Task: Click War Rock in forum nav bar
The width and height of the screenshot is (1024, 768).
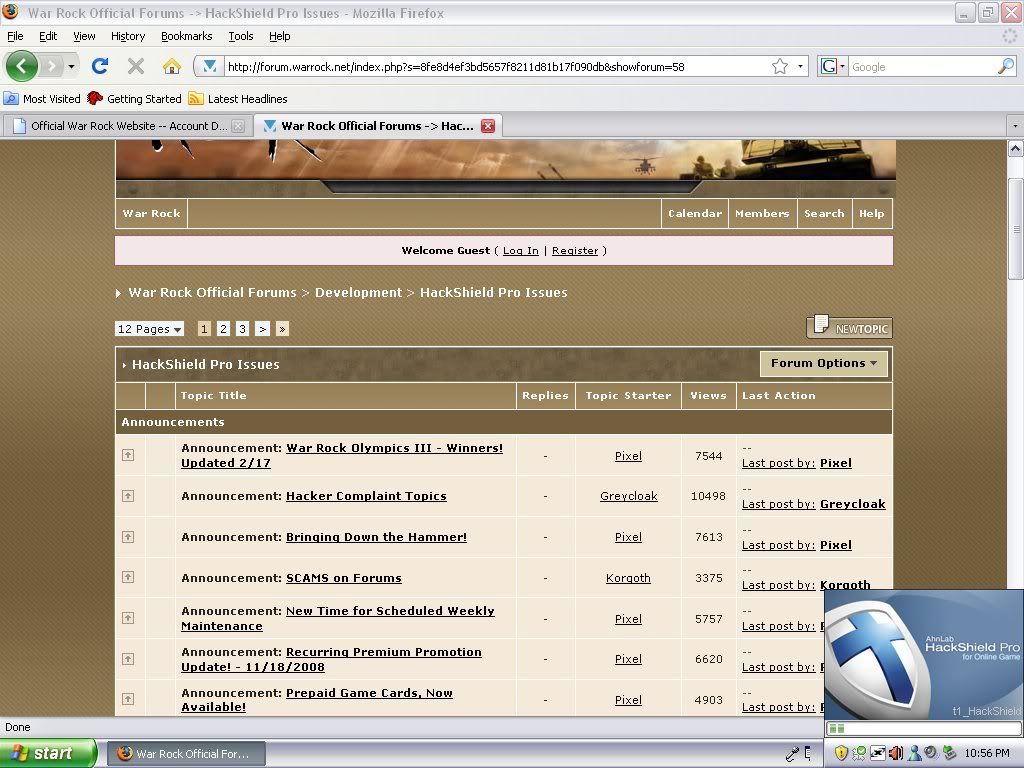Action: point(152,214)
